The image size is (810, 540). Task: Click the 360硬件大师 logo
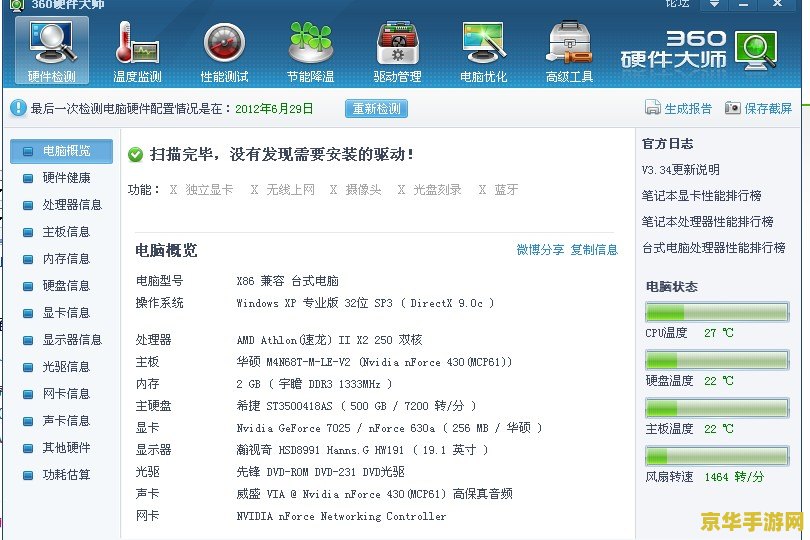coord(699,50)
